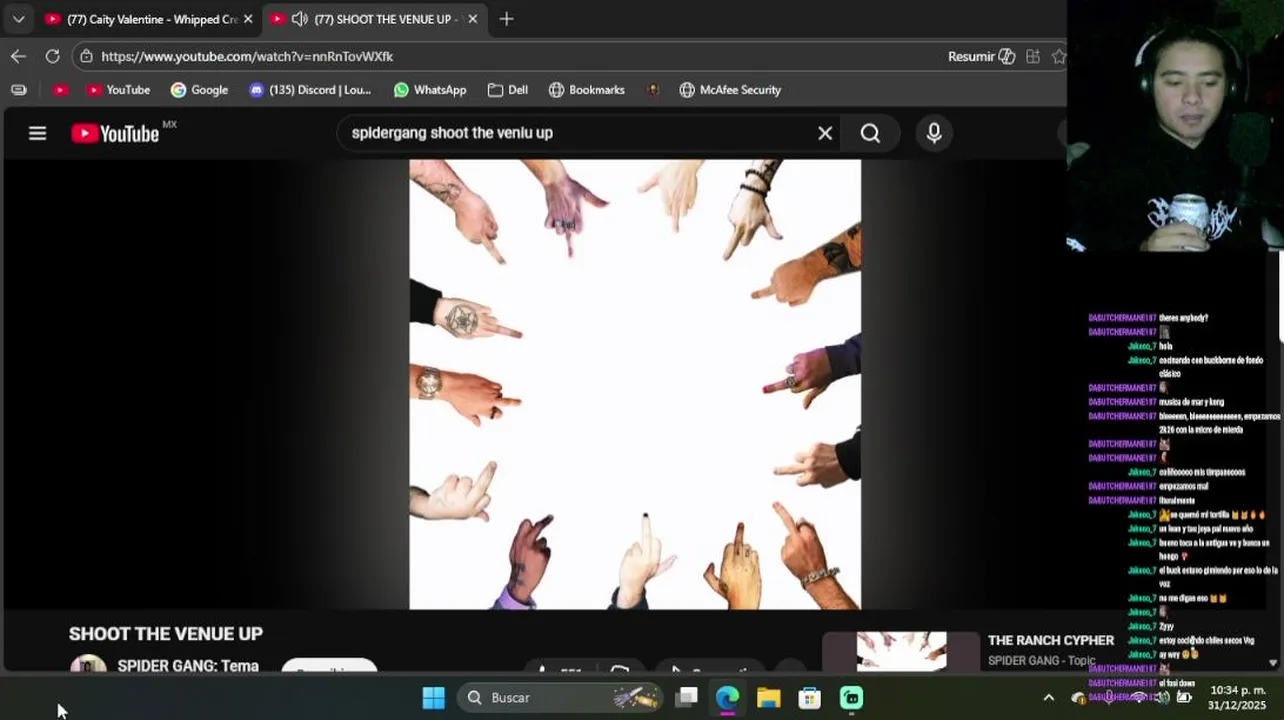The width and height of the screenshot is (1284, 720).
Task: Open File Explorer from taskbar
Action: point(768,698)
